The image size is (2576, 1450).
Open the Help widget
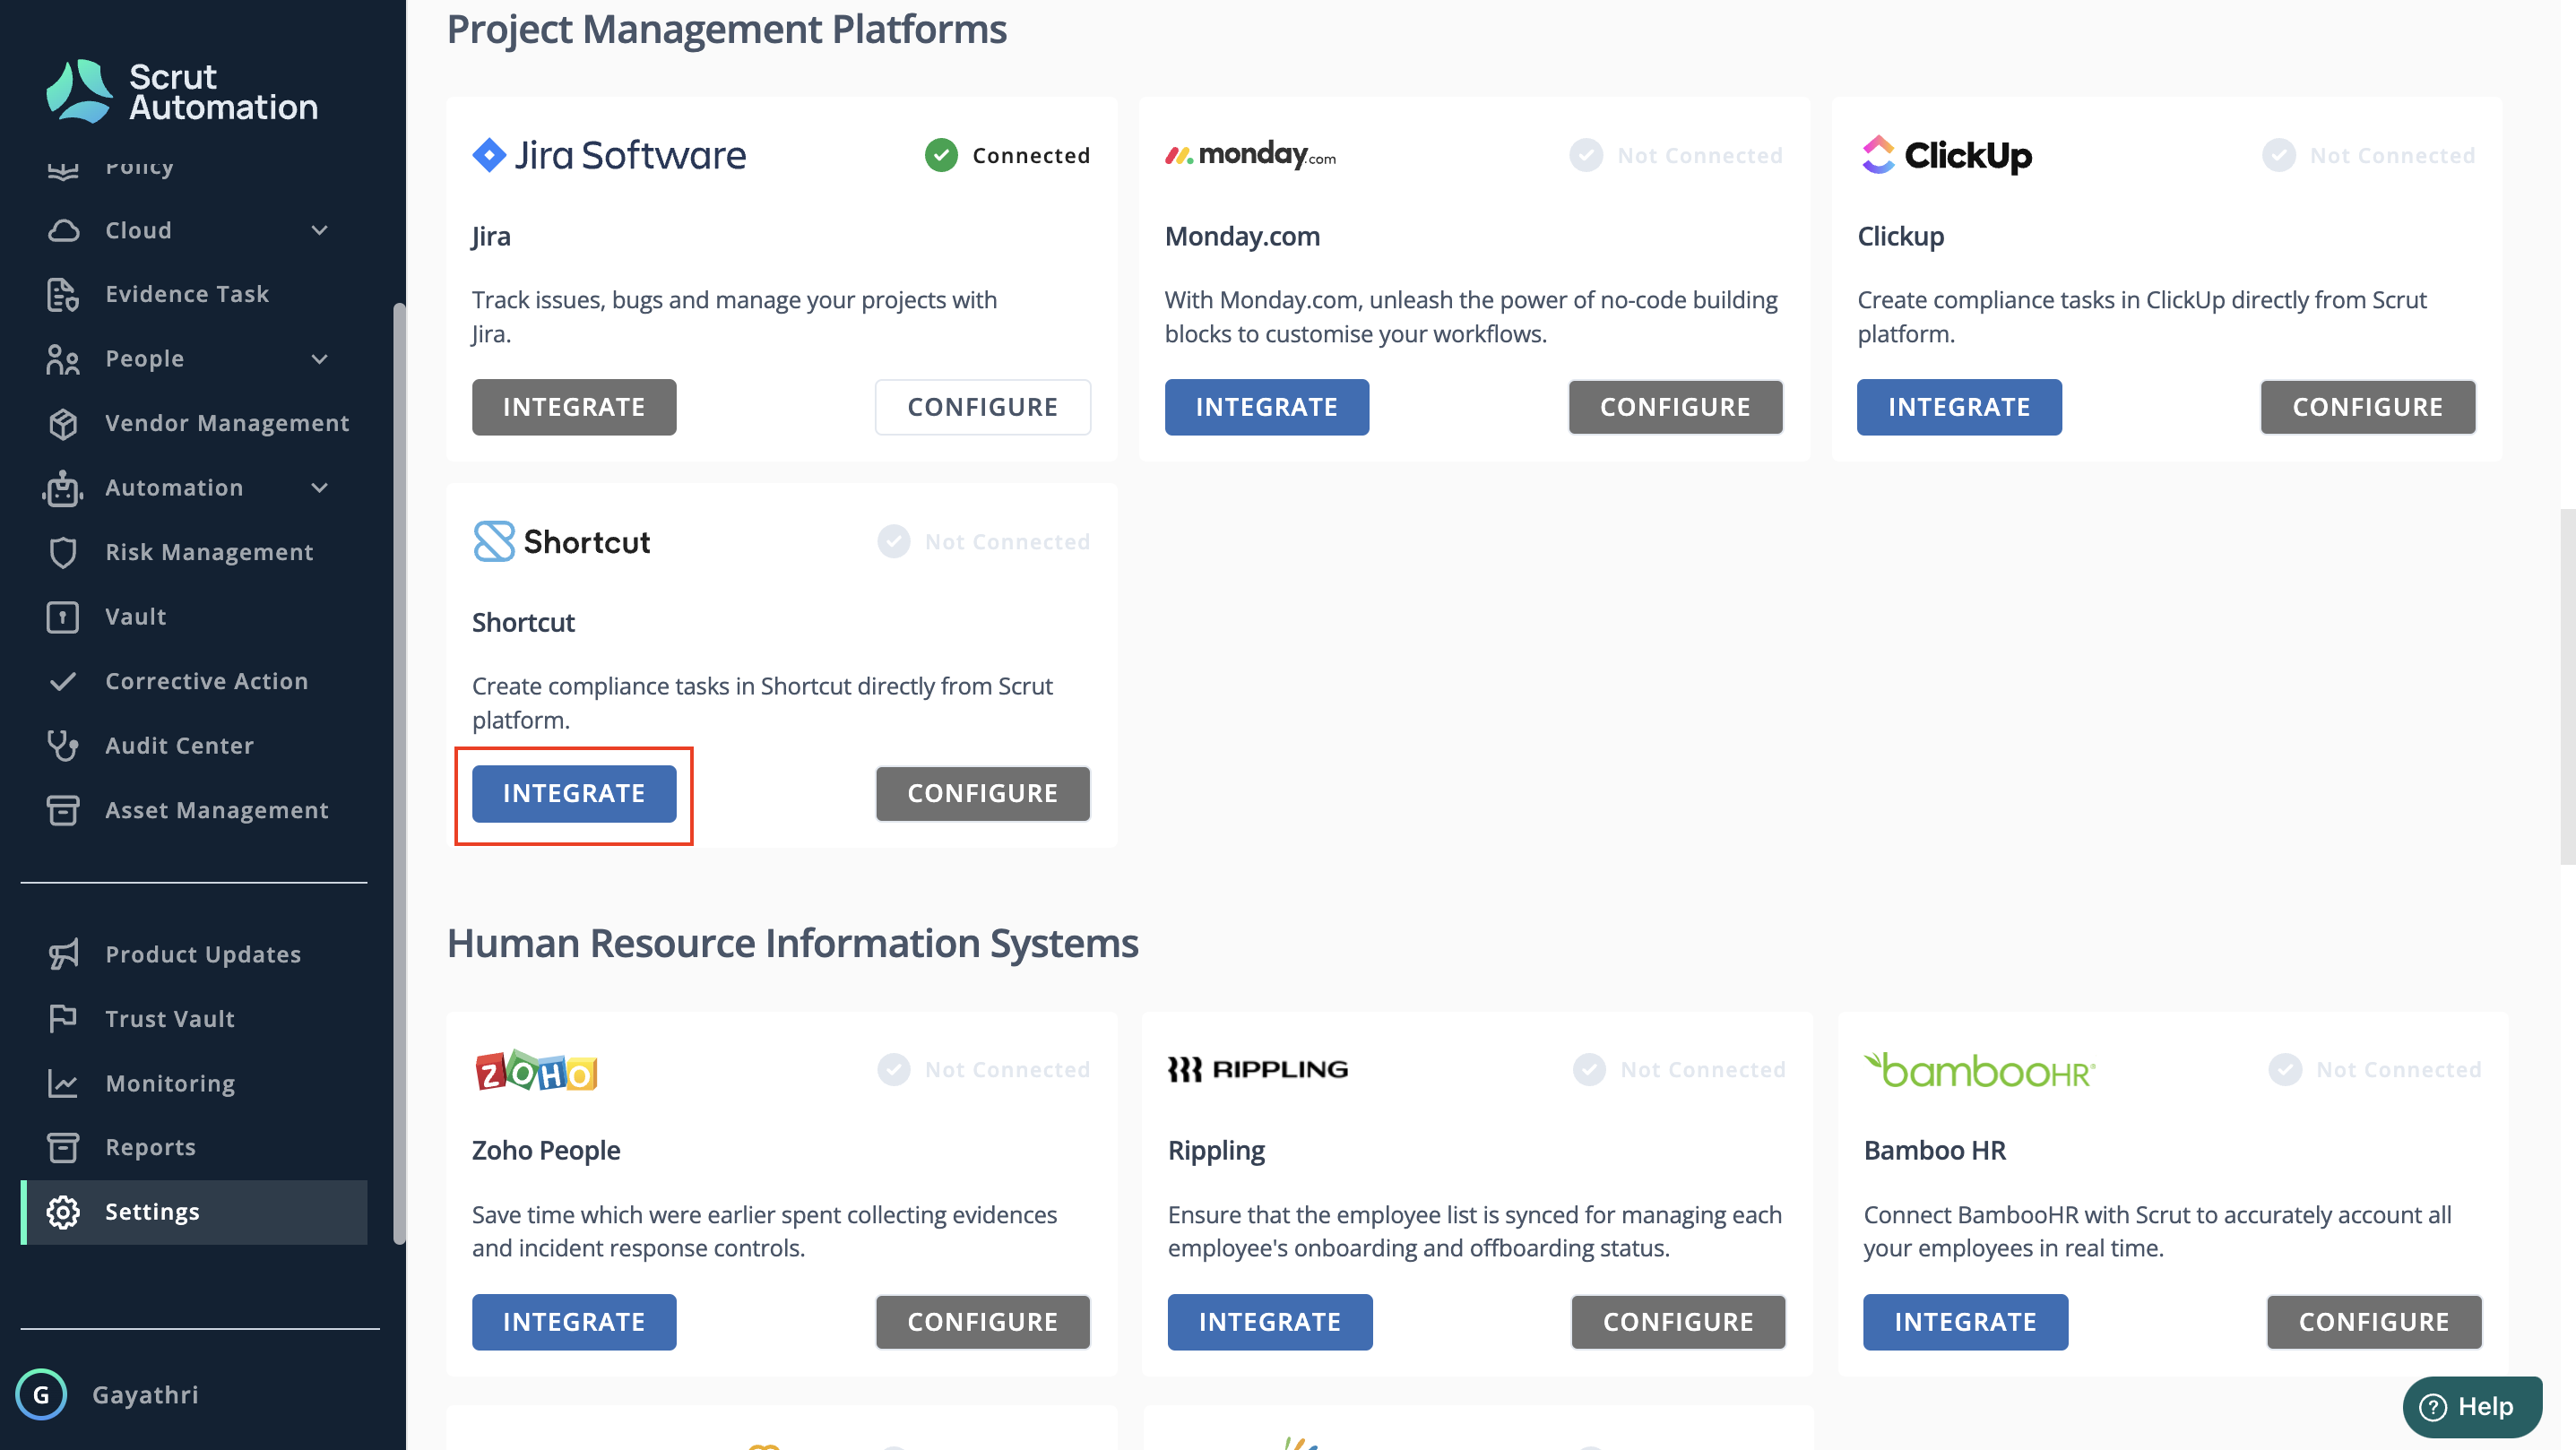pyautogui.click(x=2472, y=1406)
